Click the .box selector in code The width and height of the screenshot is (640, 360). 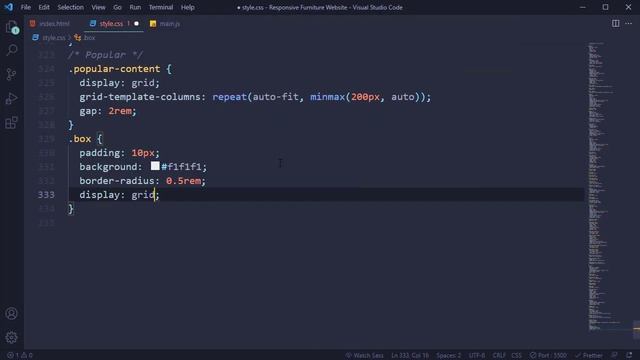[80, 139]
